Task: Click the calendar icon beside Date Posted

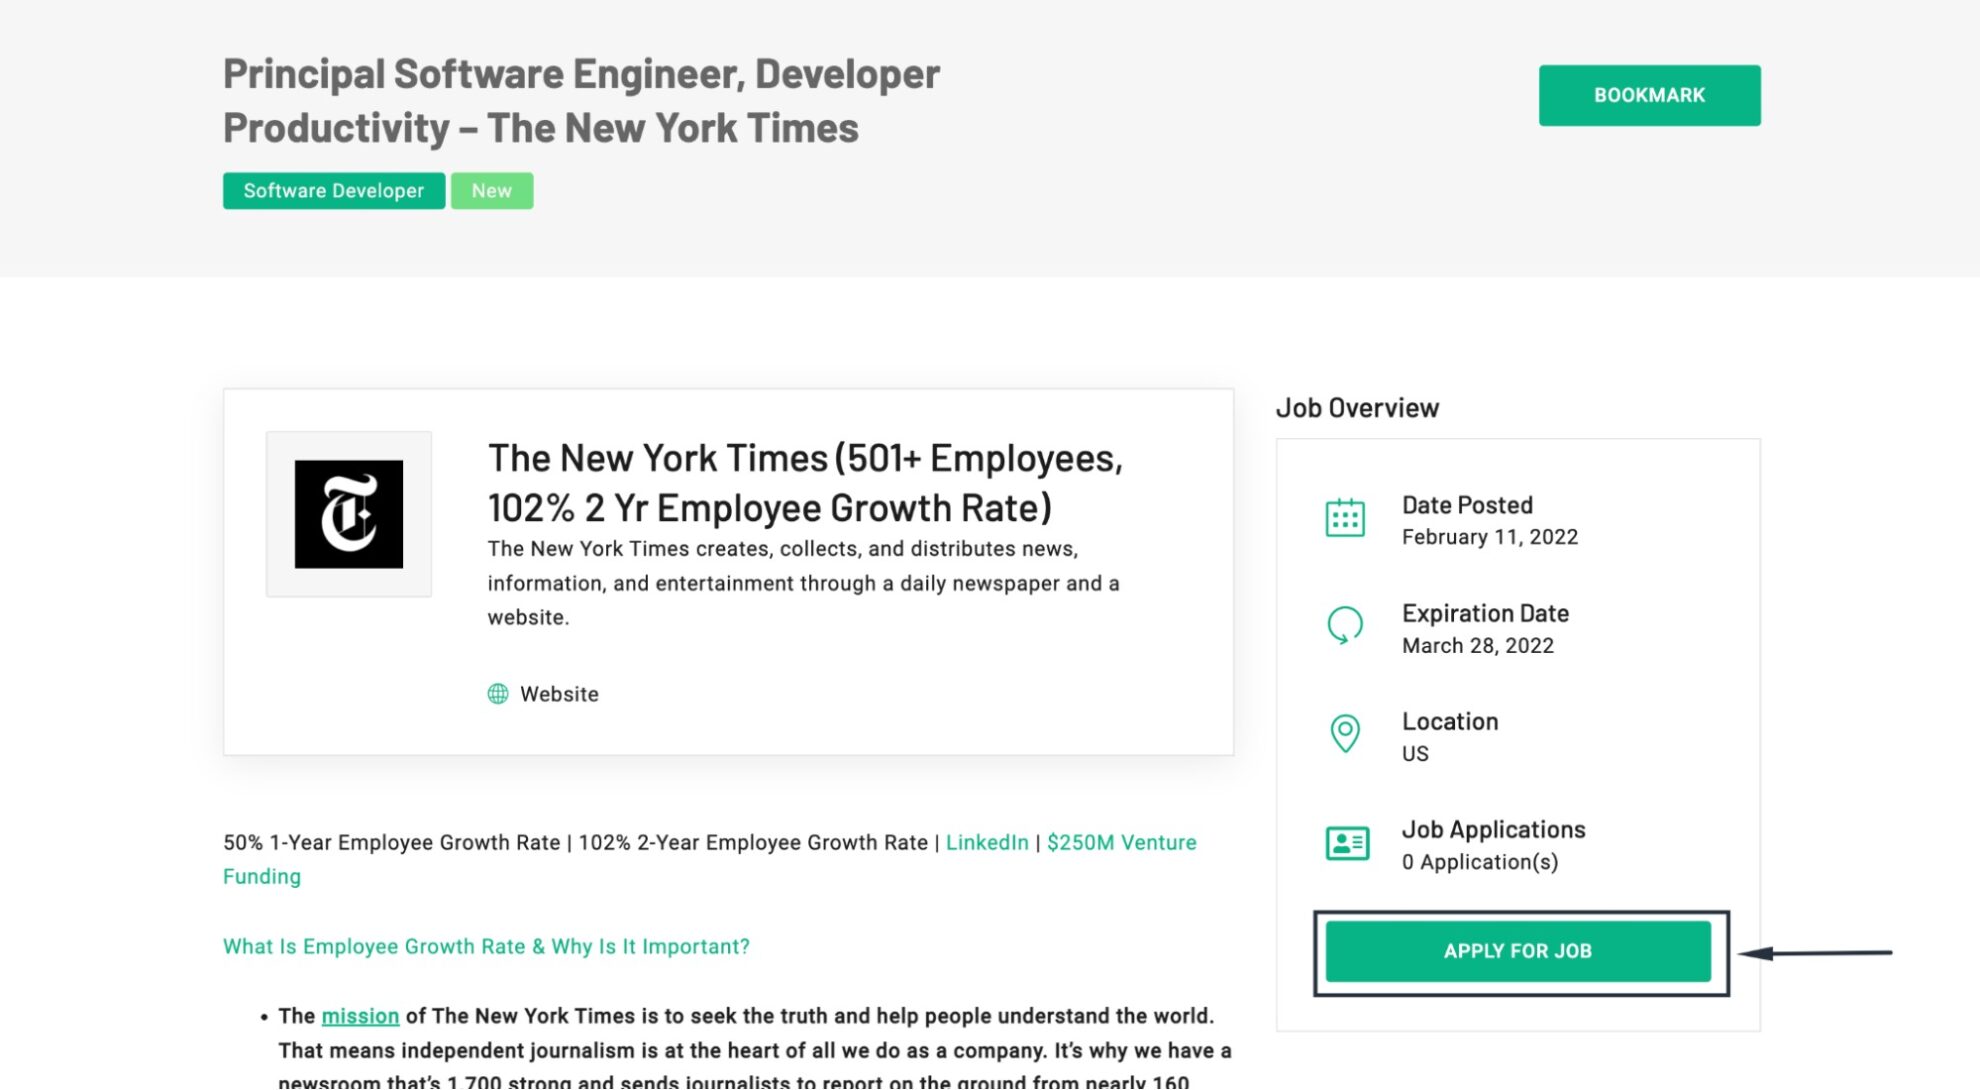Action: (1346, 516)
